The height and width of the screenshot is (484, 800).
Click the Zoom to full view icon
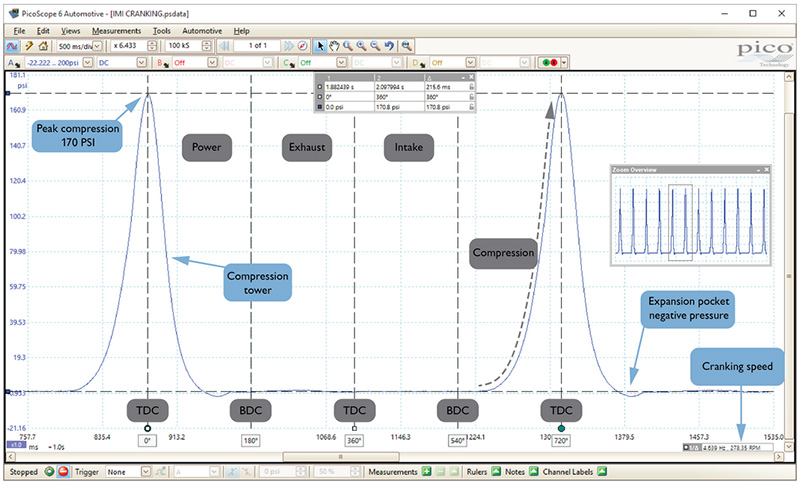[x=407, y=46]
